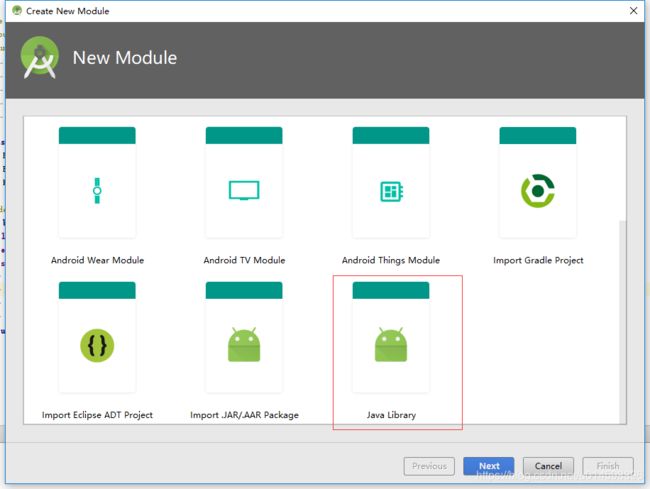Click the "Import Eclipse ADT Project" label
Screen dimensions: 650x489
[x=97, y=415]
